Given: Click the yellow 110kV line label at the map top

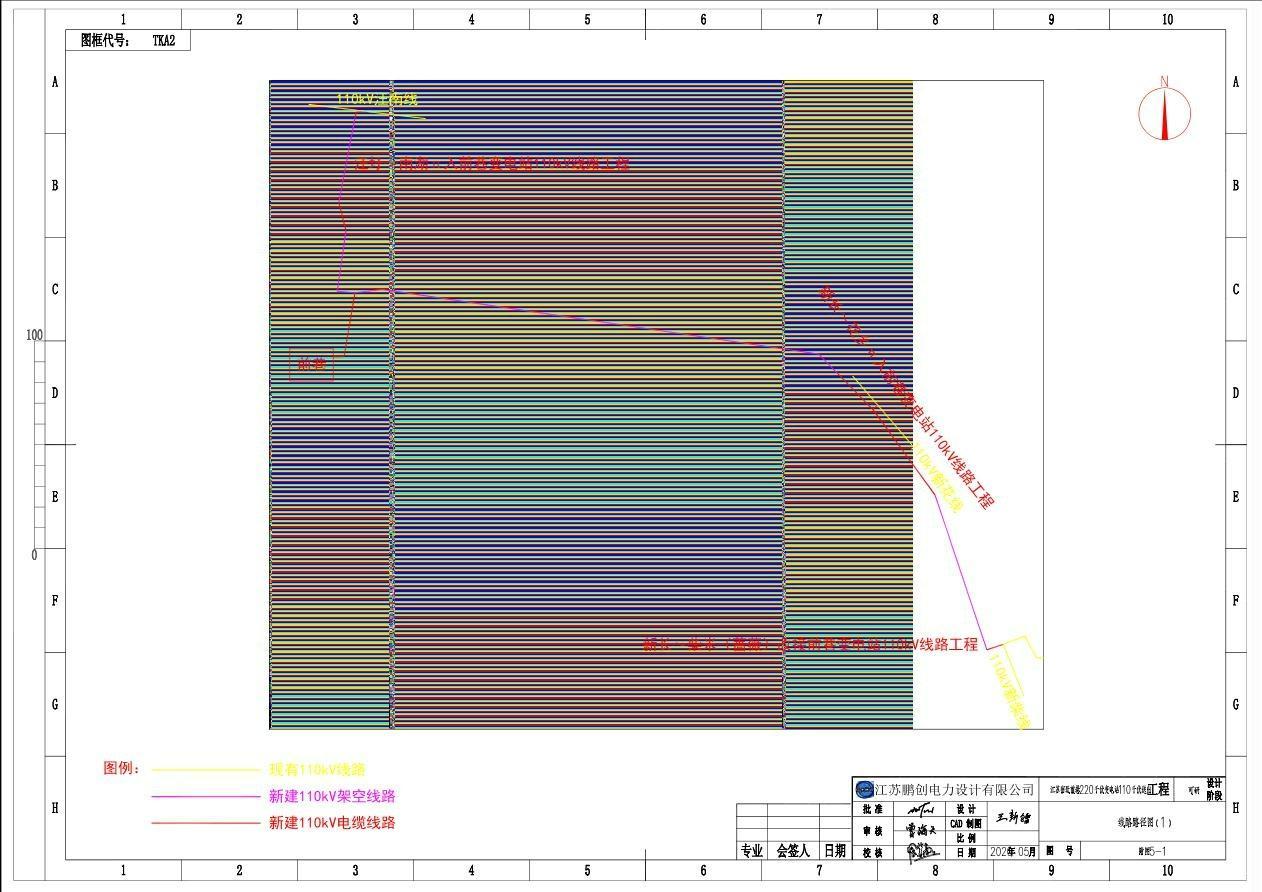Looking at the screenshot, I should [x=376, y=99].
